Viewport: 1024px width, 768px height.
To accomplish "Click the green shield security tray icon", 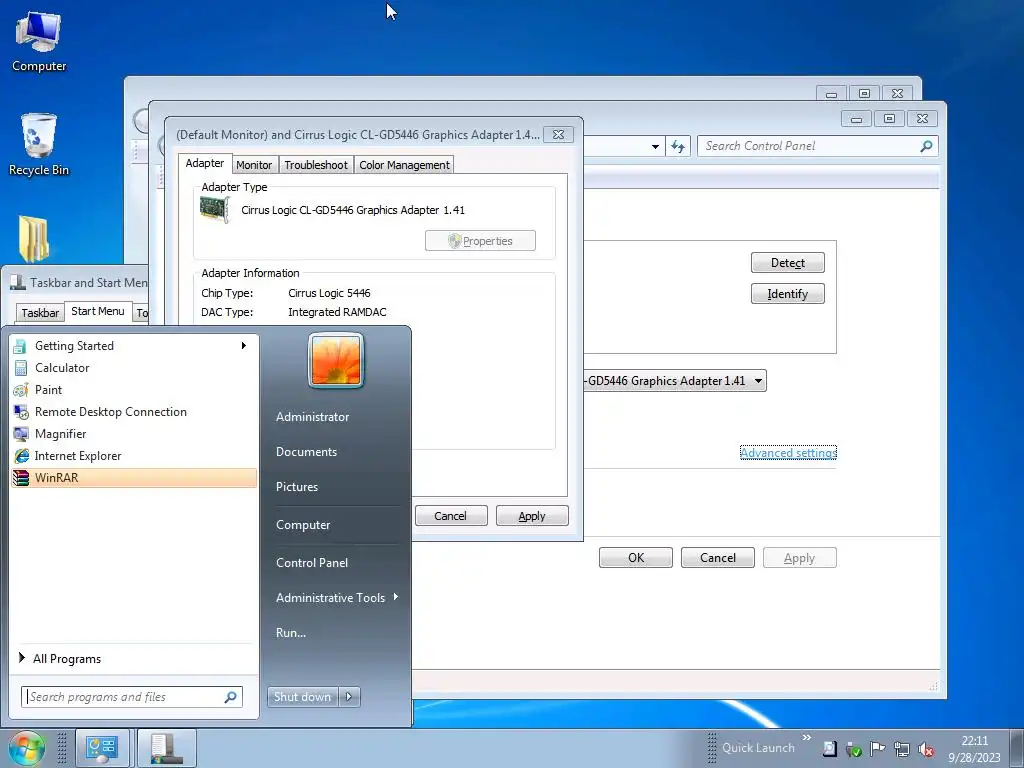I will tap(853, 749).
